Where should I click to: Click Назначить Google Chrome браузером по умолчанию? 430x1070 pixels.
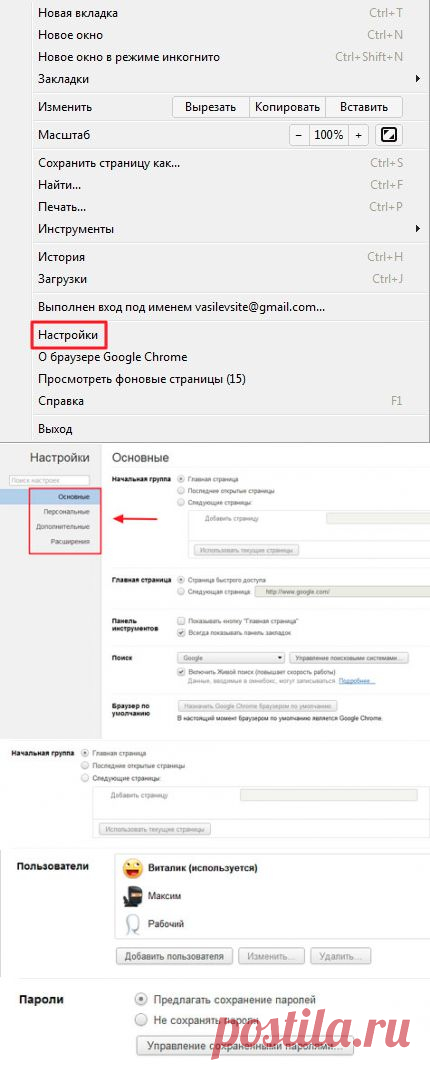point(257,706)
